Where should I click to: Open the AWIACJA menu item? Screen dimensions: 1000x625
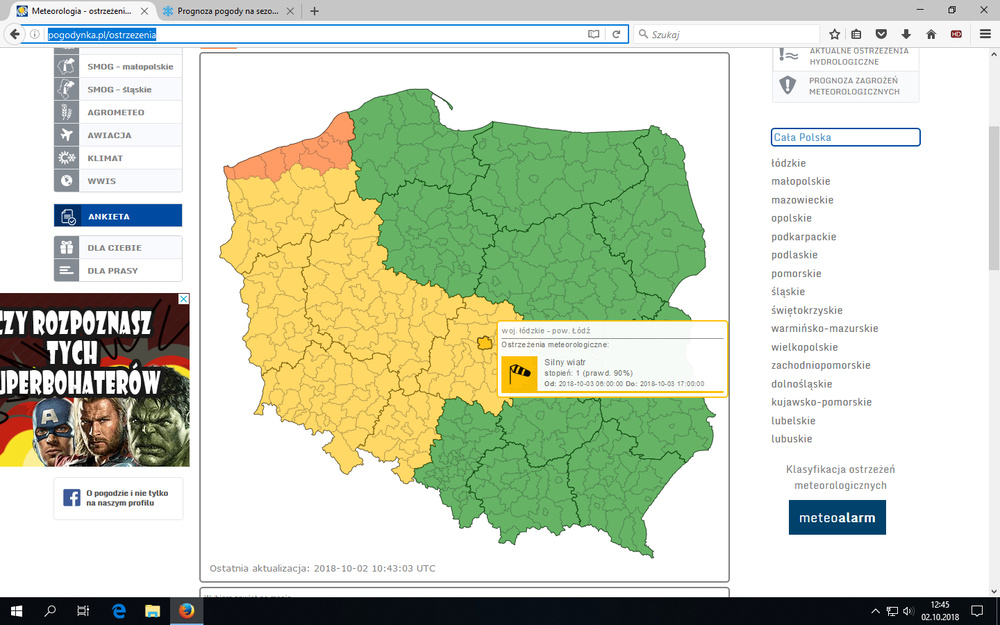click(x=118, y=135)
